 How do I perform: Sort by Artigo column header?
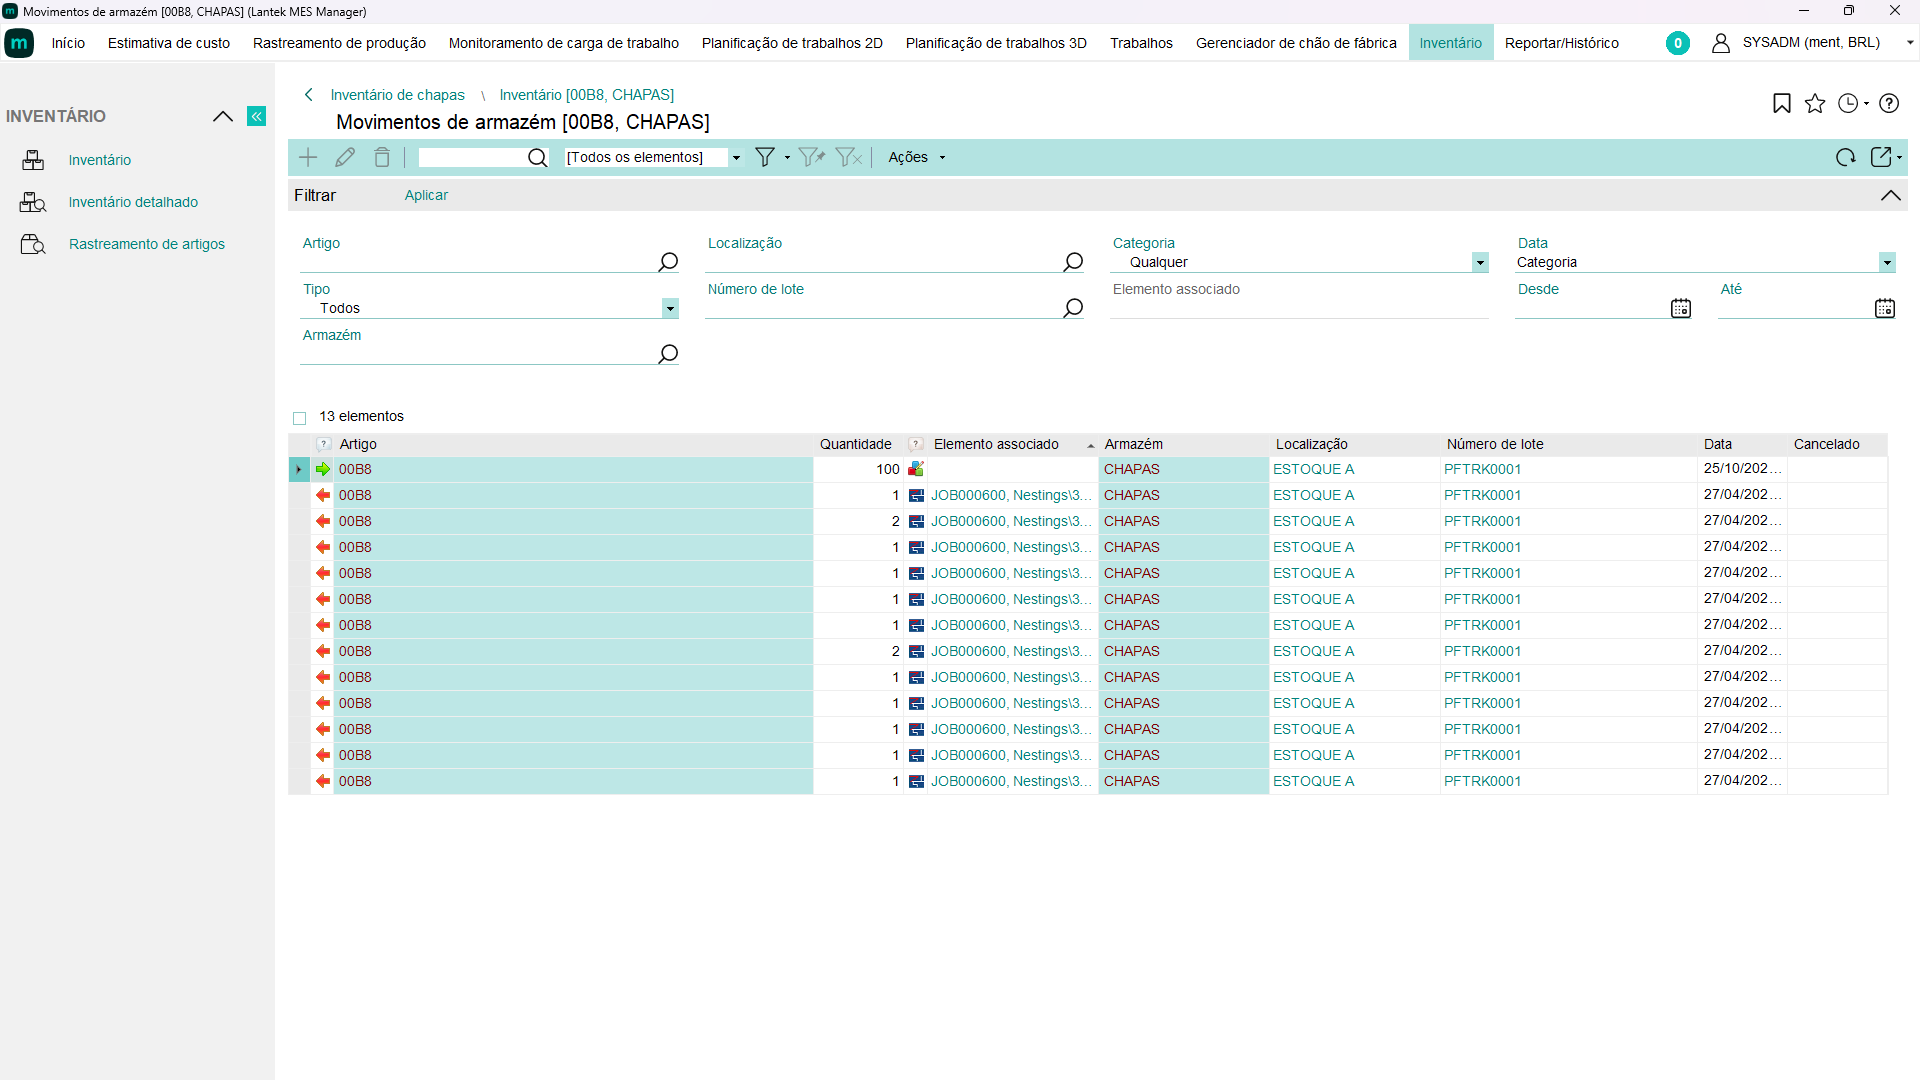(358, 444)
